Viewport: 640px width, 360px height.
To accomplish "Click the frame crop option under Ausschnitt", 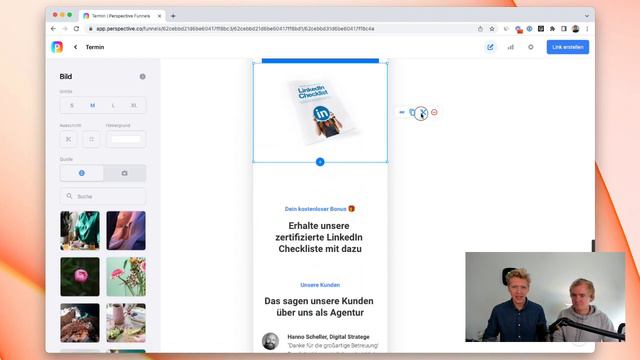I will [91, 139].
